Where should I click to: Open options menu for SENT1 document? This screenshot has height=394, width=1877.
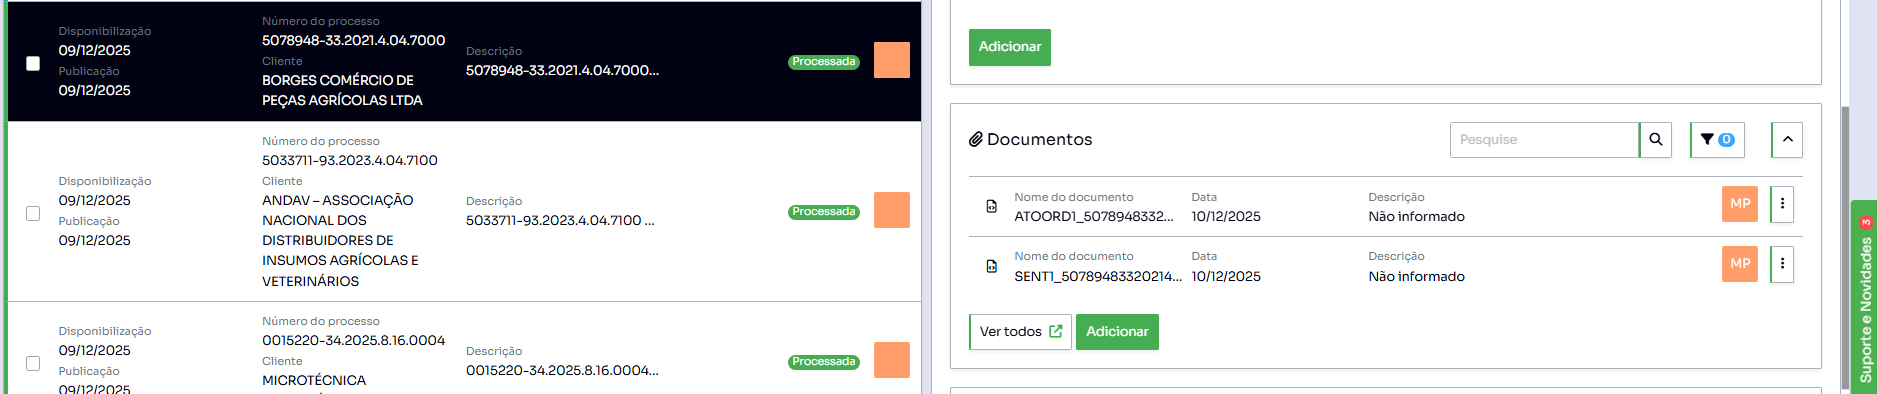(1782, 264)
